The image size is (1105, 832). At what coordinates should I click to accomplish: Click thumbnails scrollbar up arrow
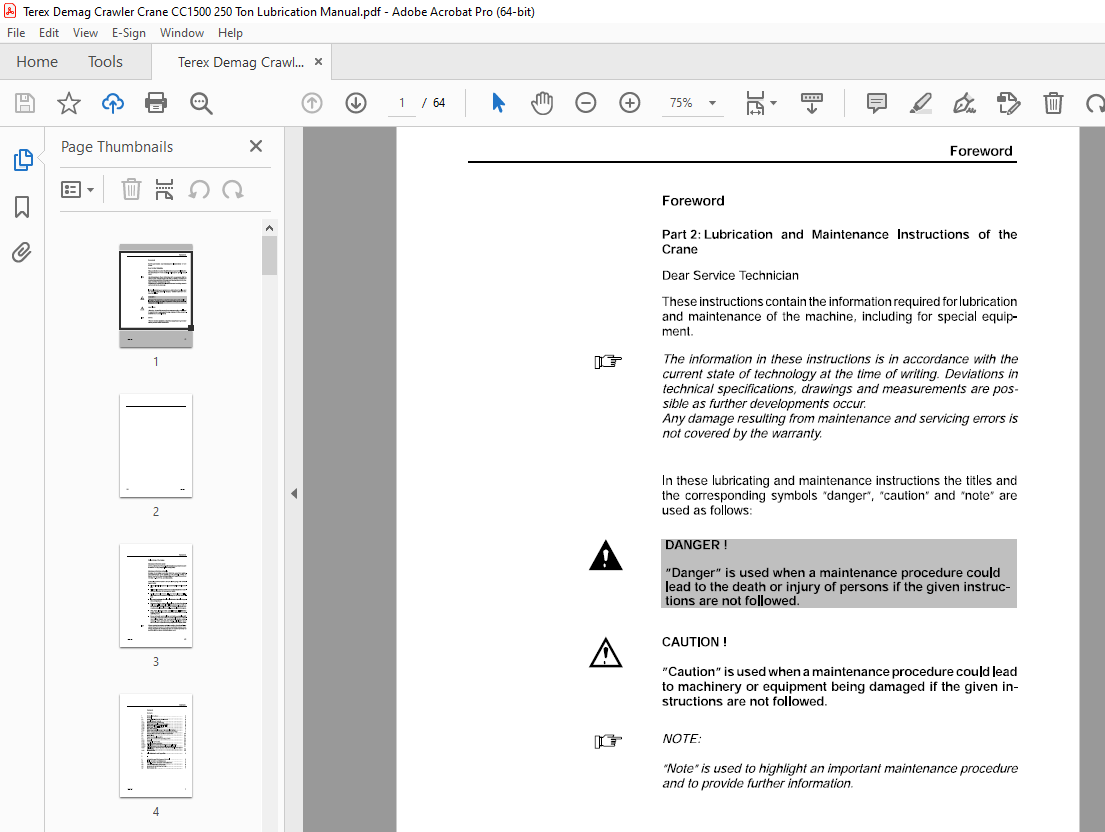[x=269, y=228]
